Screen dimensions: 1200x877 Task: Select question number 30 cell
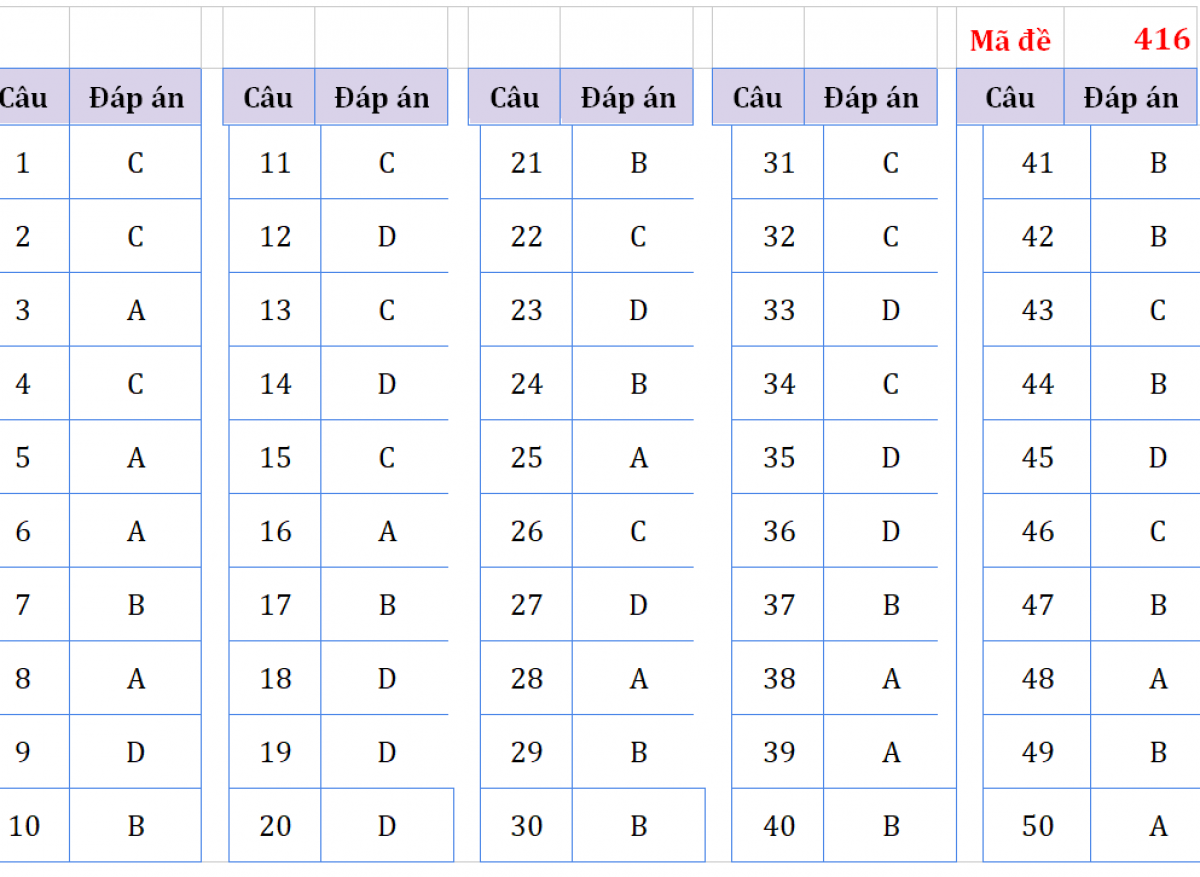(526, 825)
